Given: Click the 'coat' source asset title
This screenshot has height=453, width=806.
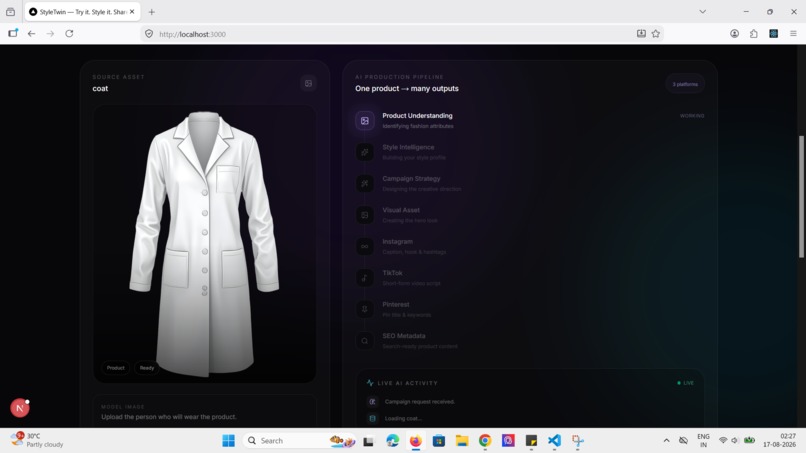Looking at the screenshot, I should [100, 88].
